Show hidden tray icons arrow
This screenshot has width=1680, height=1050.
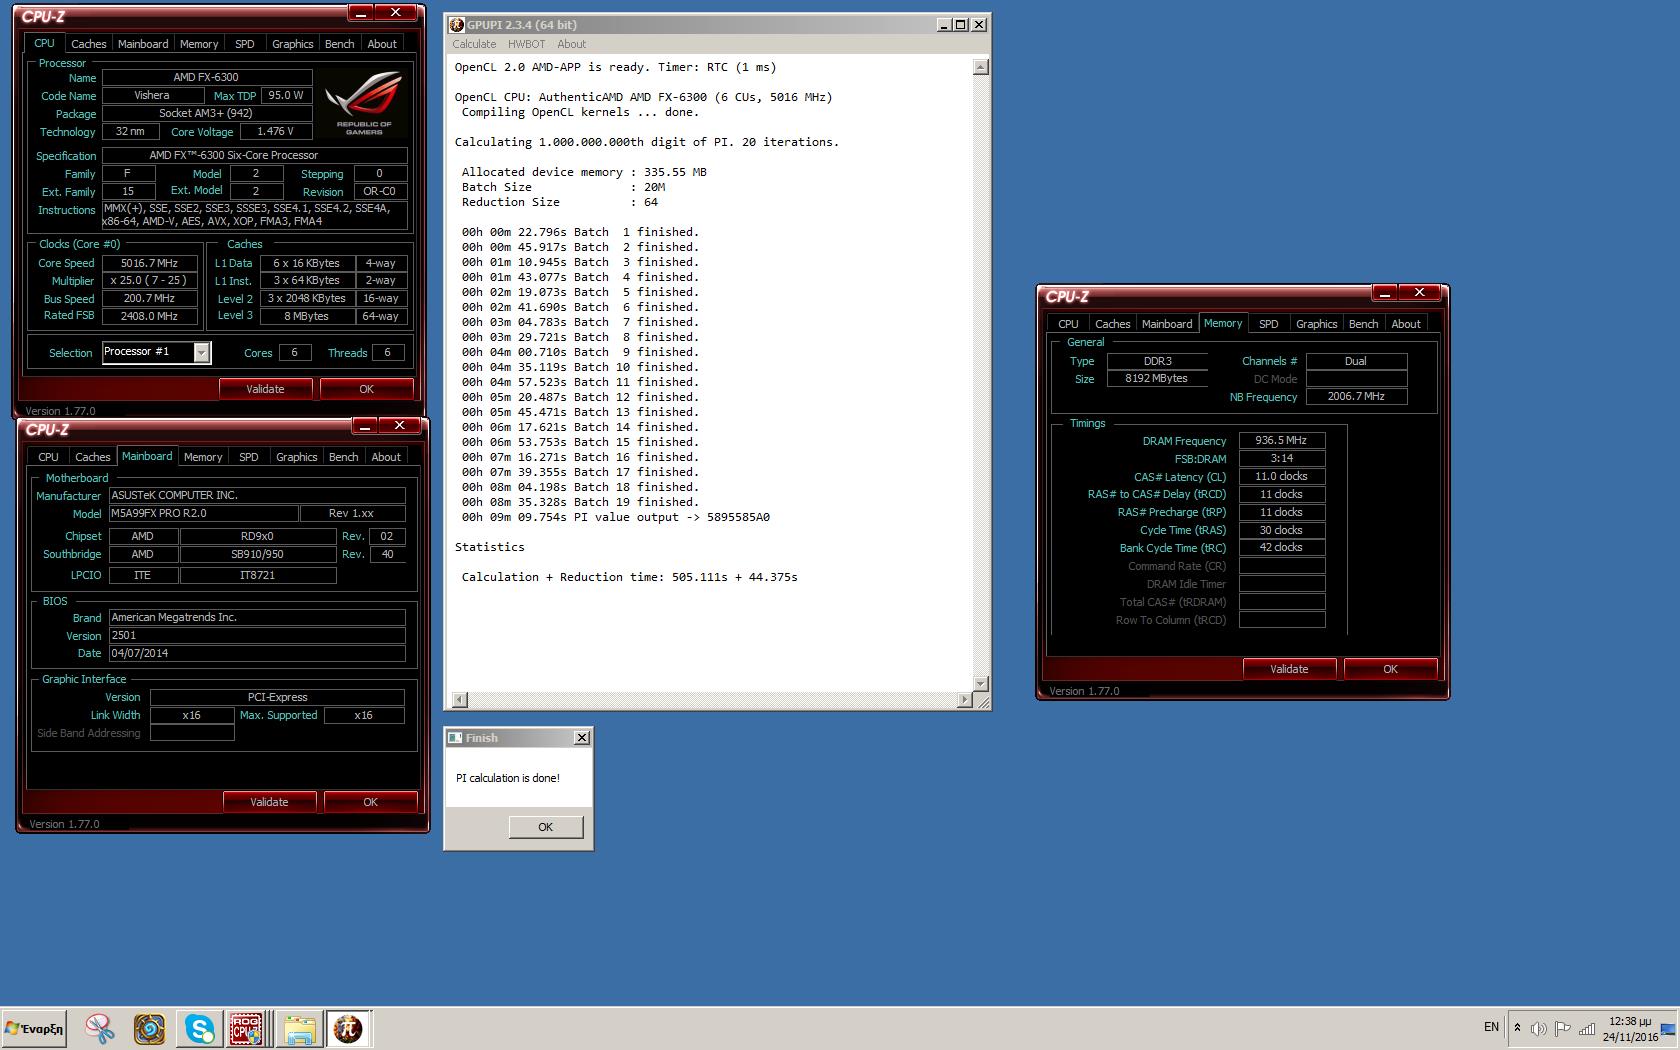1517,1028
